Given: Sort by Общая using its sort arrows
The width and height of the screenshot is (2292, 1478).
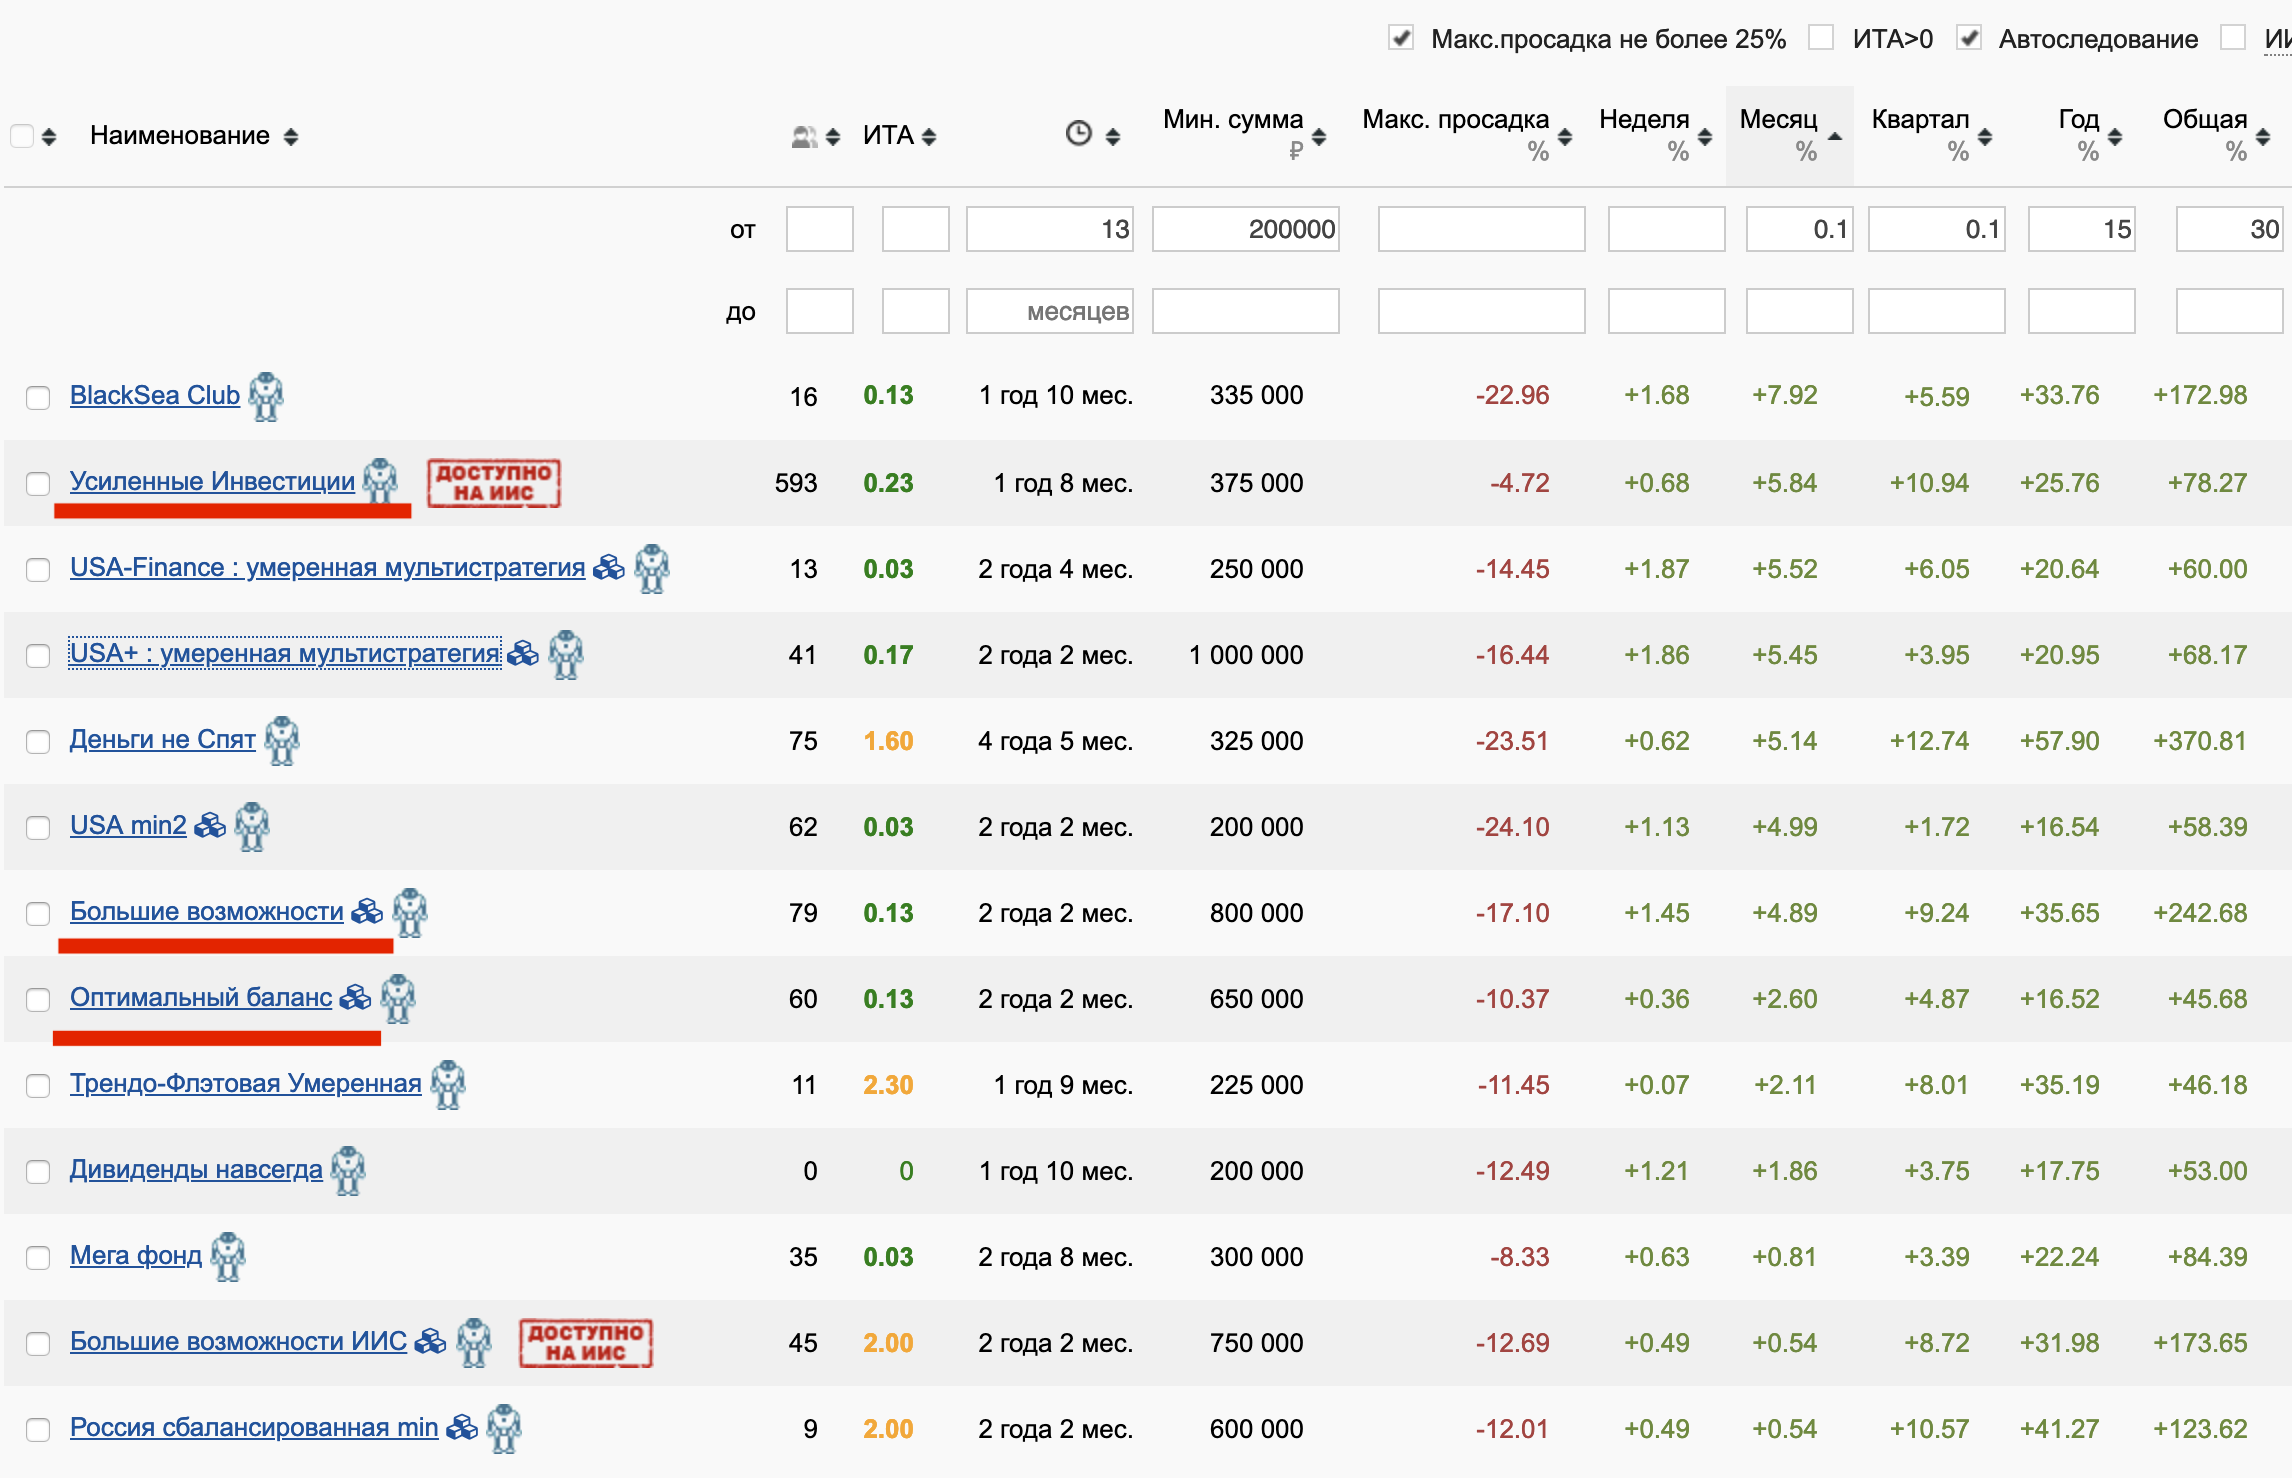Looking at the screenshot, I should coord(2263,137).
